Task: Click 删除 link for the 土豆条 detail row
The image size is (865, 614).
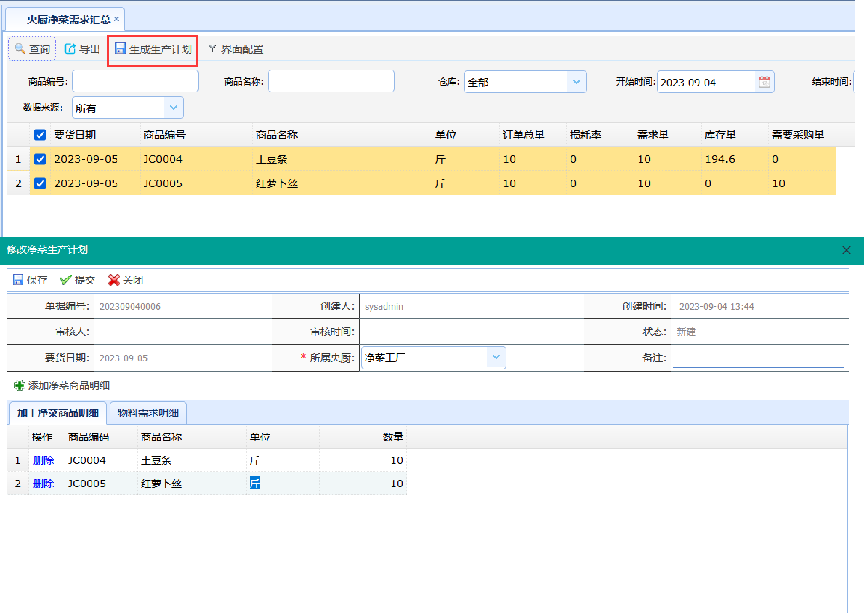Action: click(44, 460)
